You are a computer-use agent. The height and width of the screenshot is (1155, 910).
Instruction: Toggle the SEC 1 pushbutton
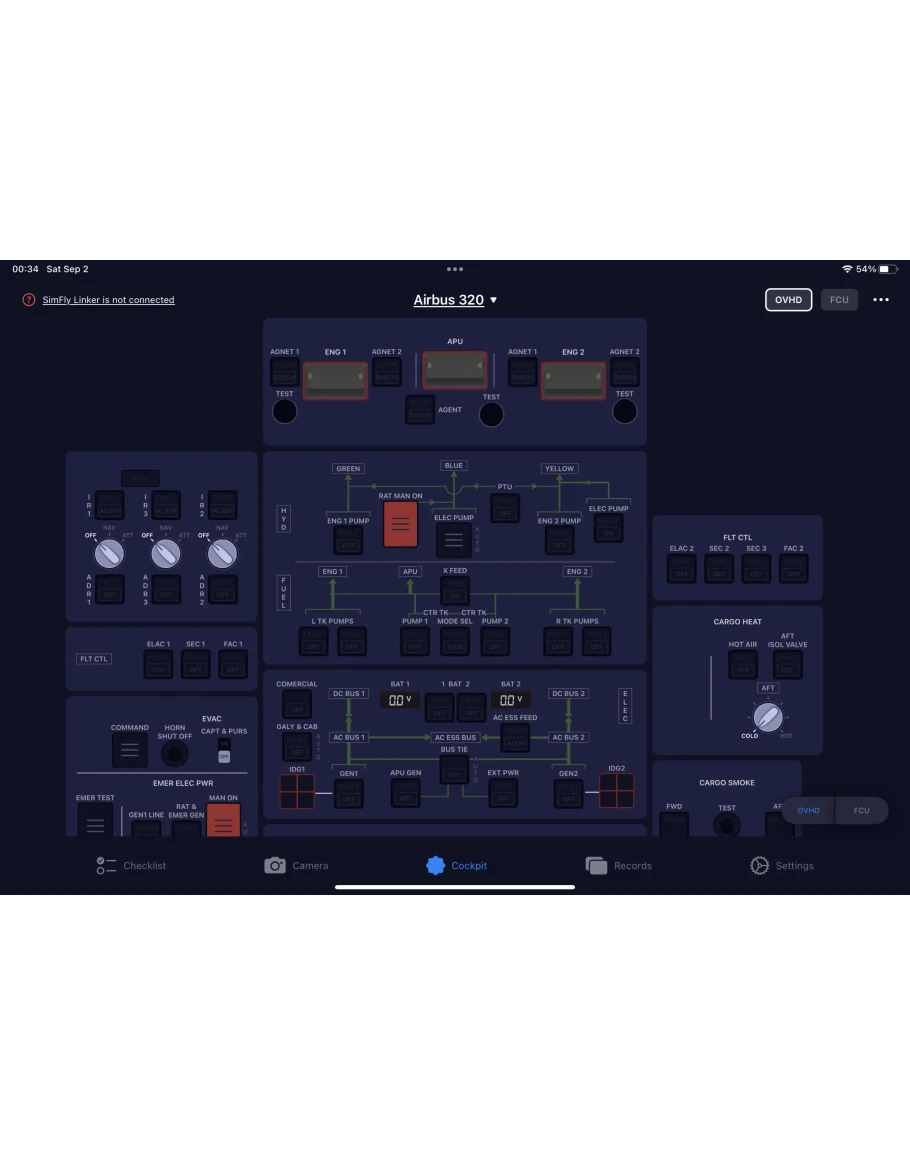pos(195,664)
